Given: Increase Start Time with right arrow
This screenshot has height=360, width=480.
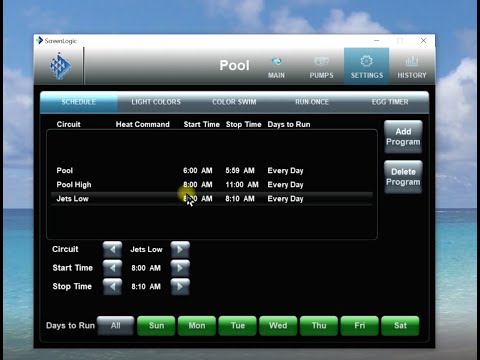Looking at the screenshot, I should tap(180, 268).
